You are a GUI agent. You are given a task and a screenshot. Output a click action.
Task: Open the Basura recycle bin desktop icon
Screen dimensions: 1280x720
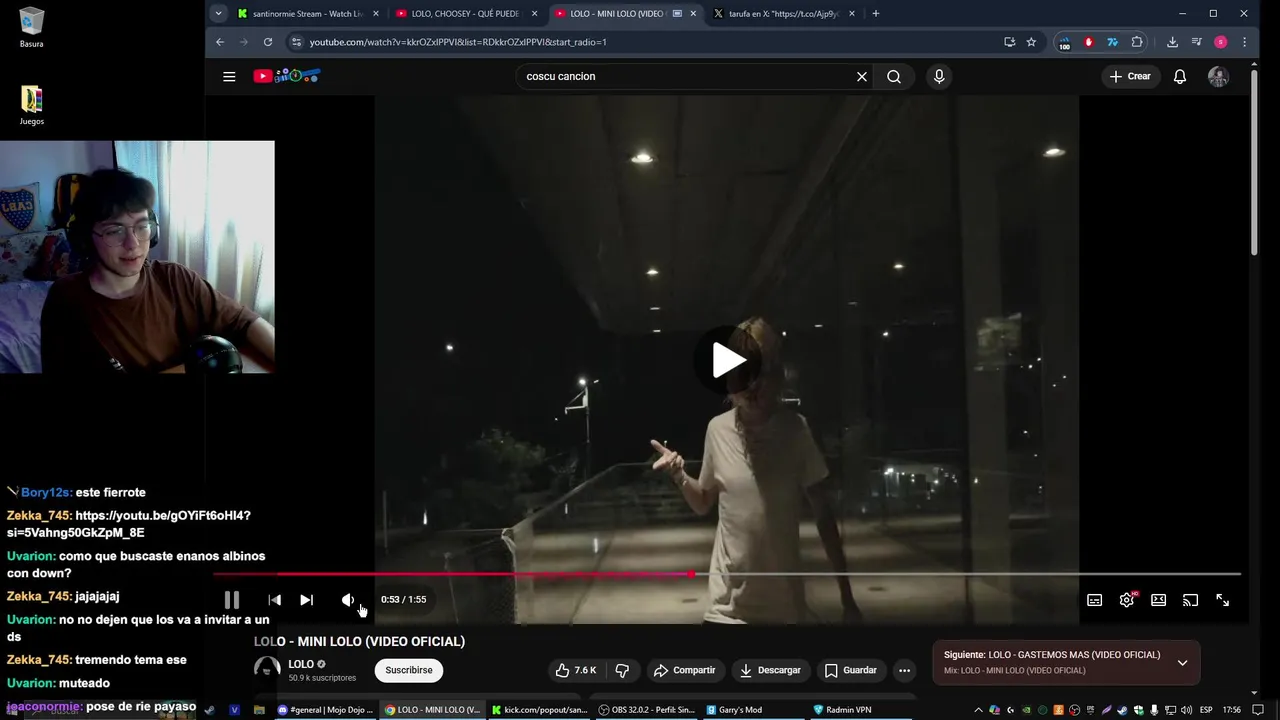tap(31, 27)
